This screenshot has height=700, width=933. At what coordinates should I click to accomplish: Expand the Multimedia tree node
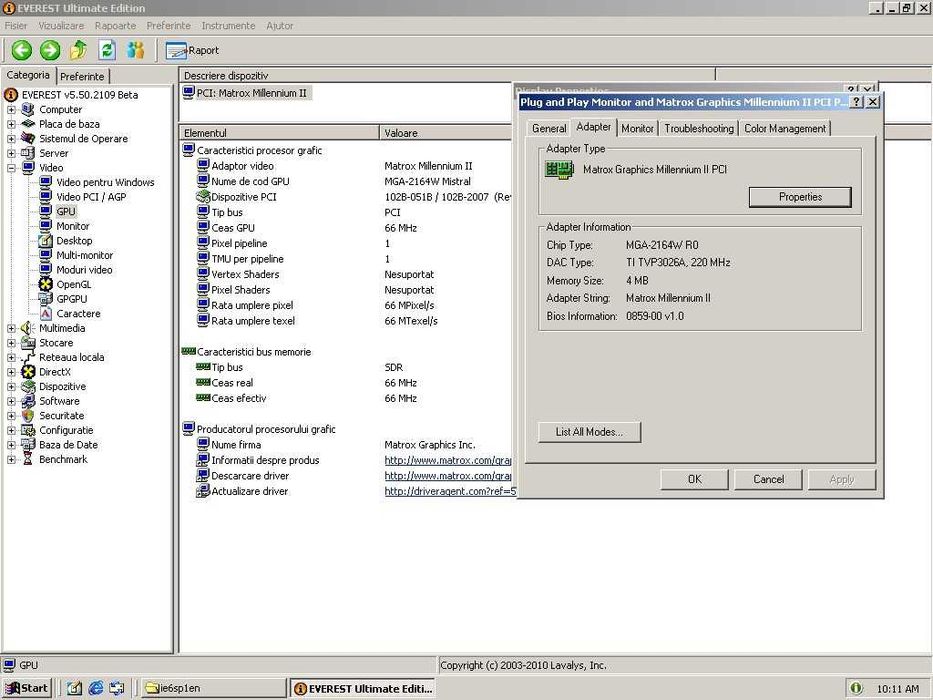click(11, 329)
